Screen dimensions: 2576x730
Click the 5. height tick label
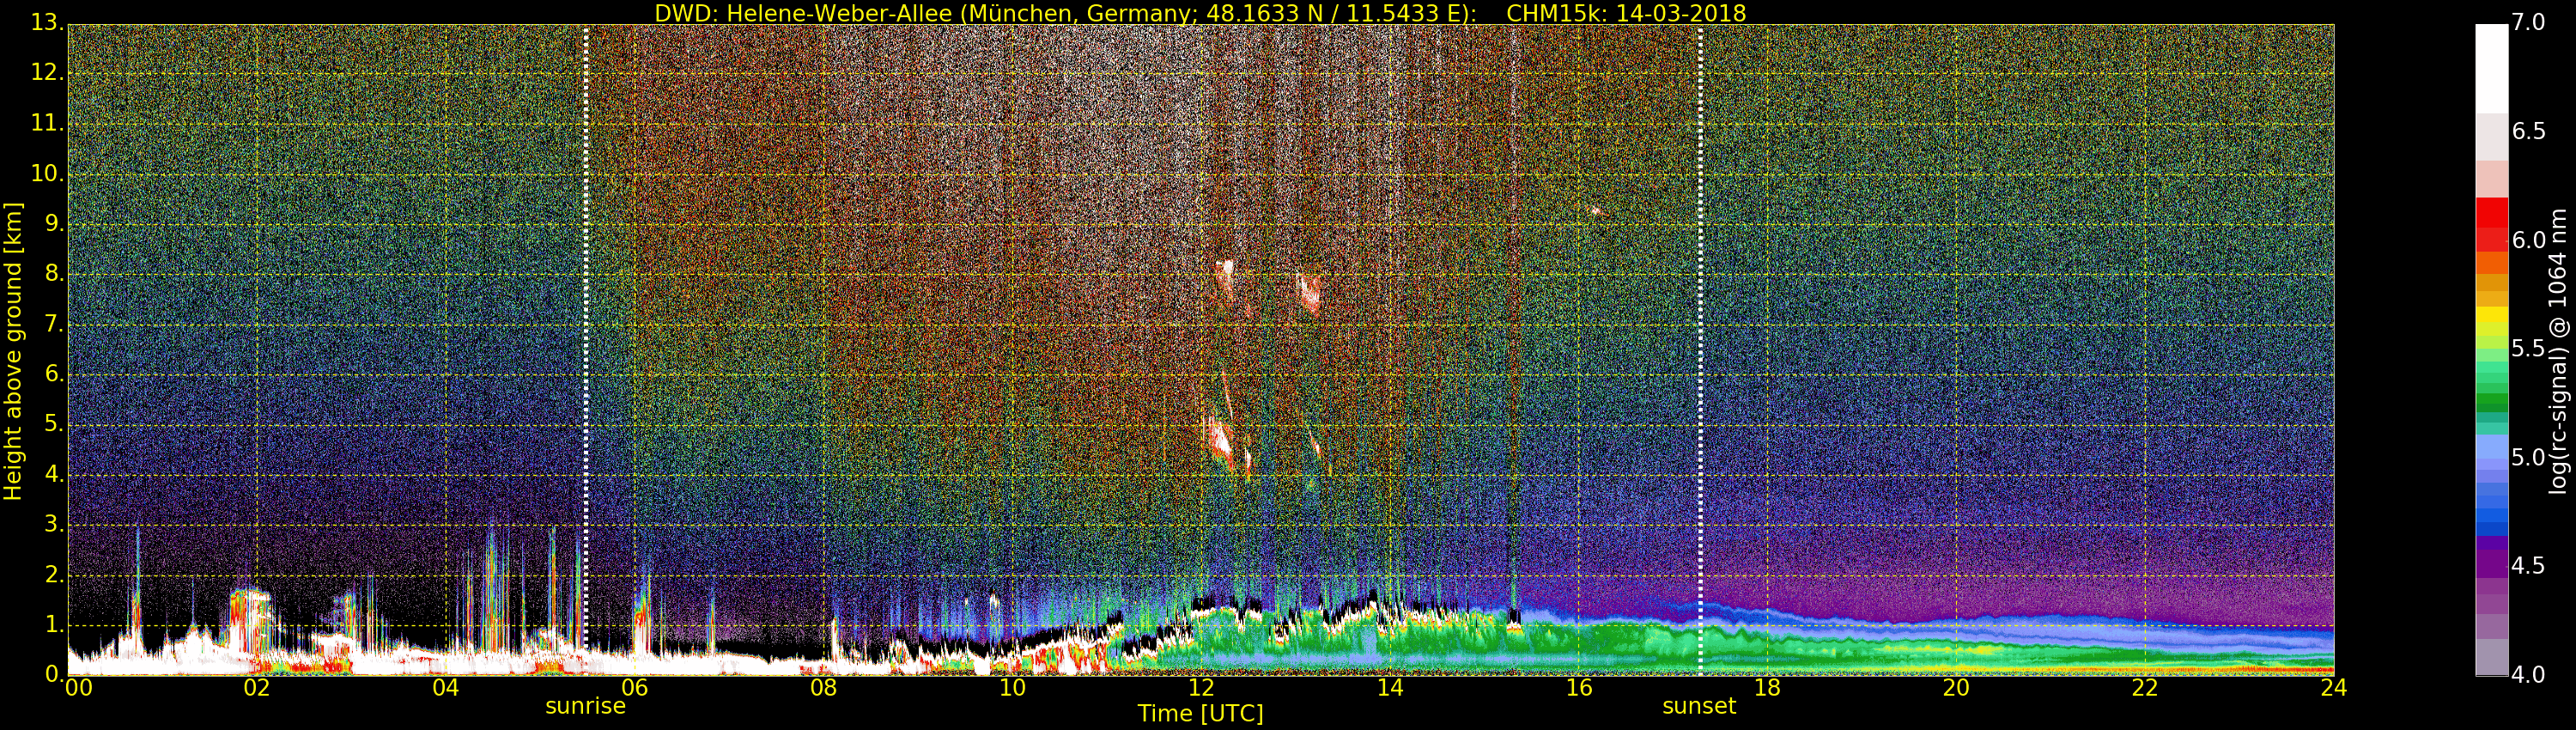[x=54, y=424]
